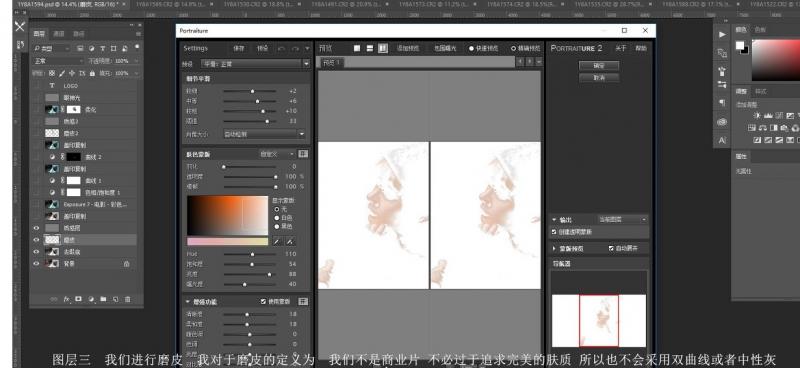Add layer mask icon in Layers panel
The image size is (800, 368).
(x=79, y=299)
